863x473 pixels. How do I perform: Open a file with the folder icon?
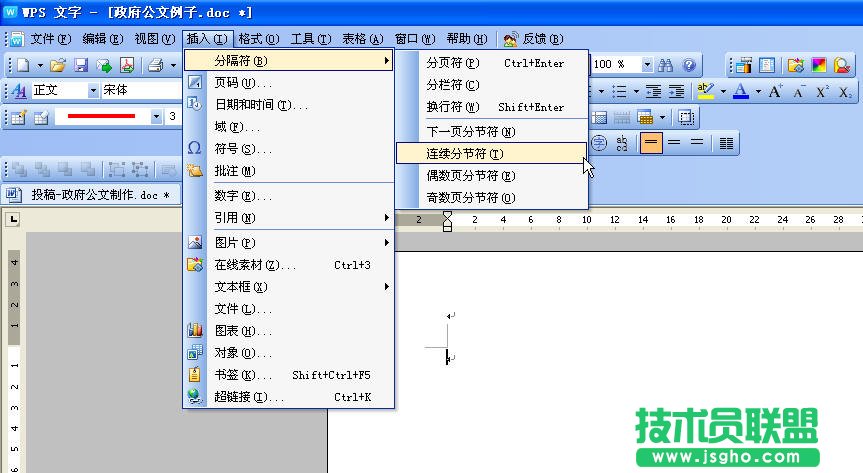pos(58,66)
